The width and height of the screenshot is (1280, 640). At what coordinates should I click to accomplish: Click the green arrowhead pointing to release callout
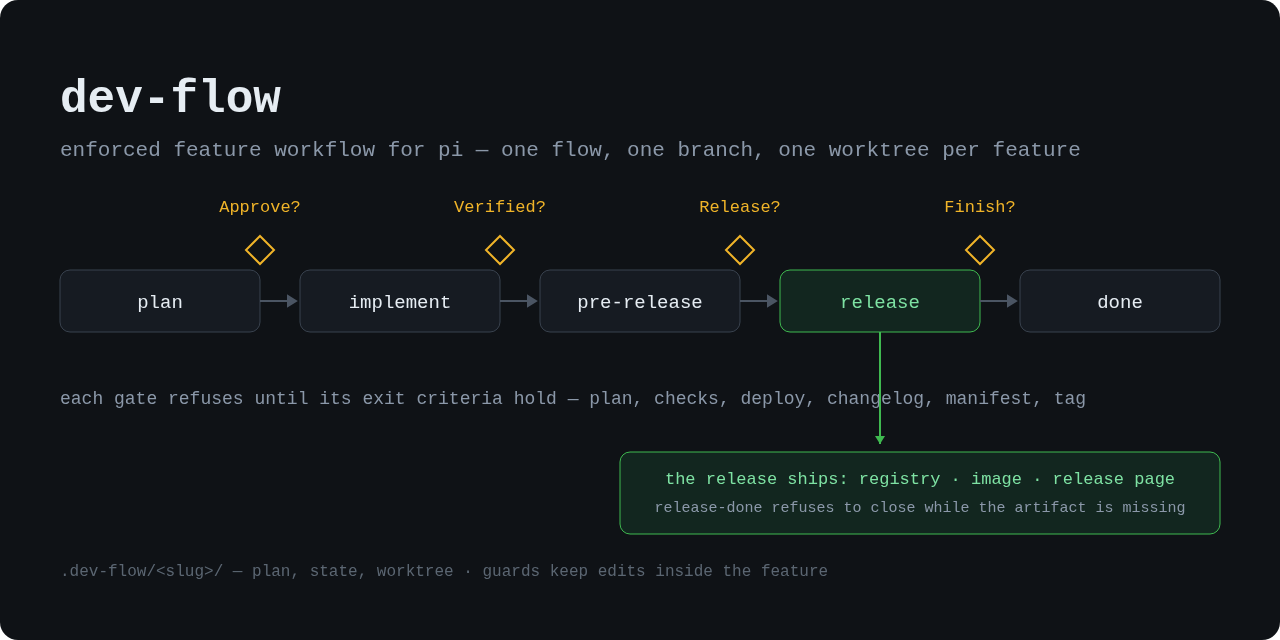point(880,440)
